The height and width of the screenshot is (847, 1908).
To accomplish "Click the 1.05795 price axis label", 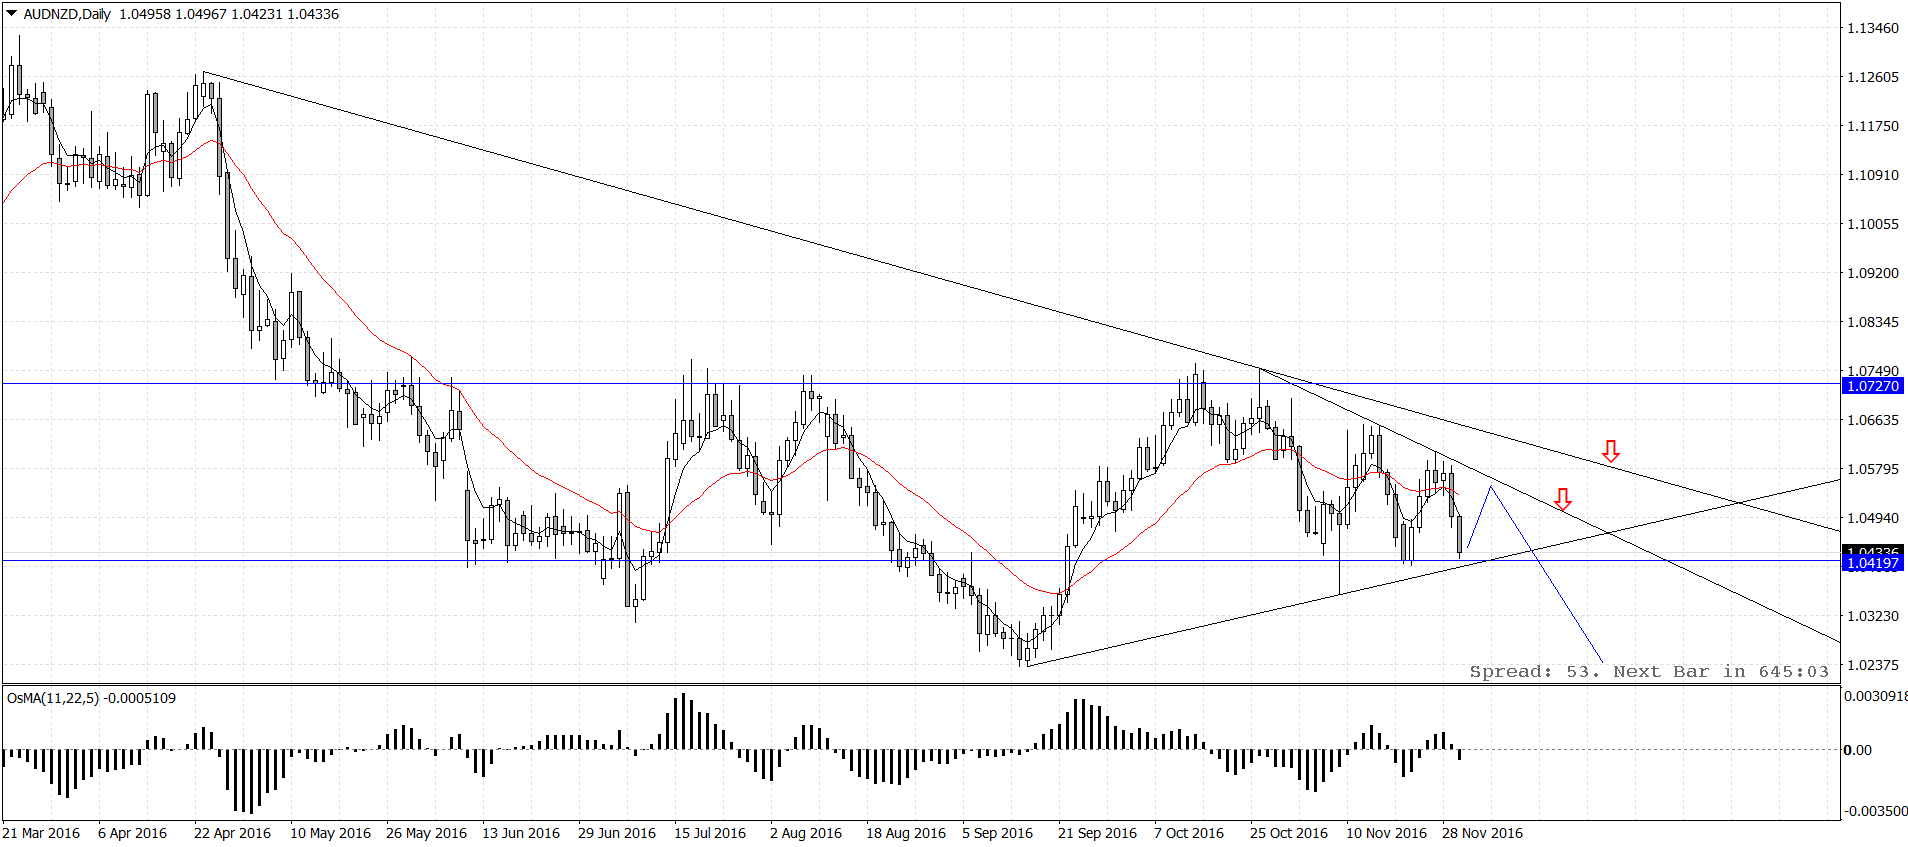I will click(x=1873, y=469).
